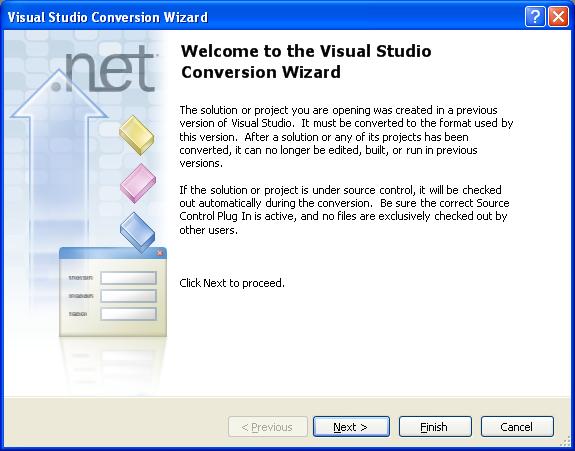Click the Welcome heading text
575x451 pixels.
(306, 61)
